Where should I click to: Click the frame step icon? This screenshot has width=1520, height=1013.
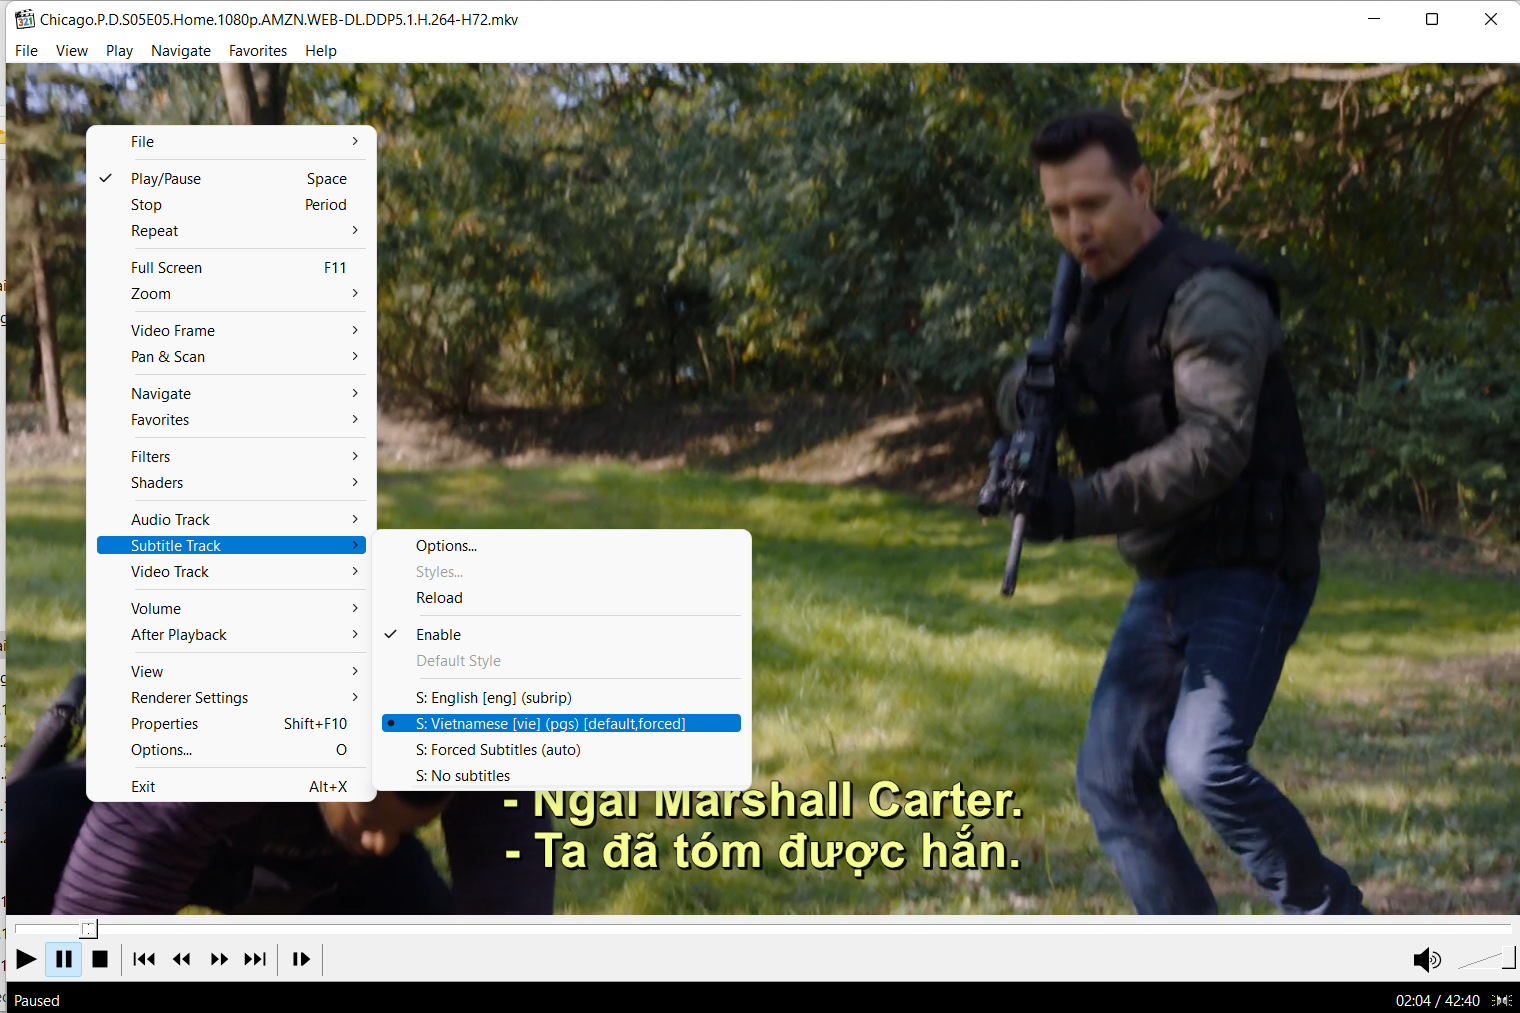pos(301,959)
